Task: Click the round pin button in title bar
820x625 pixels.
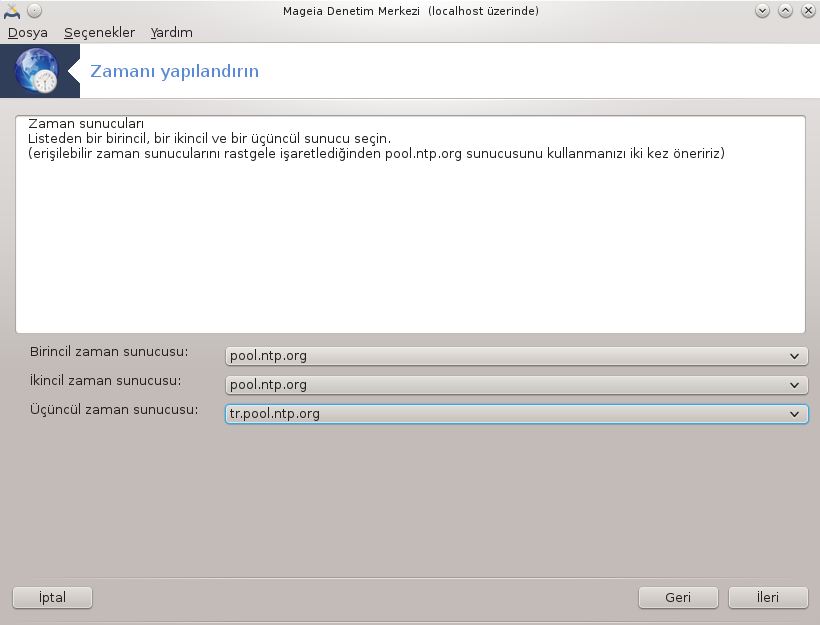Action: click(x=34, y=11)
